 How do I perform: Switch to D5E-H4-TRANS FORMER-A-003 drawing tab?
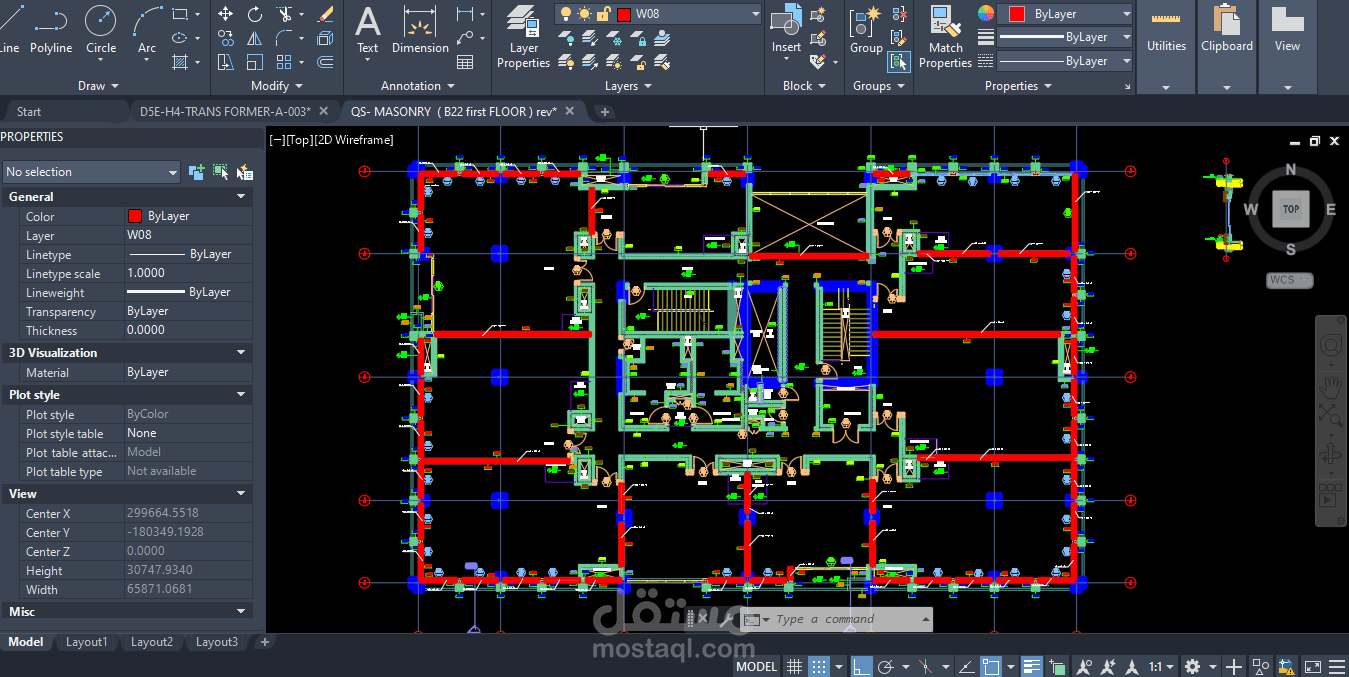(225, 112)
